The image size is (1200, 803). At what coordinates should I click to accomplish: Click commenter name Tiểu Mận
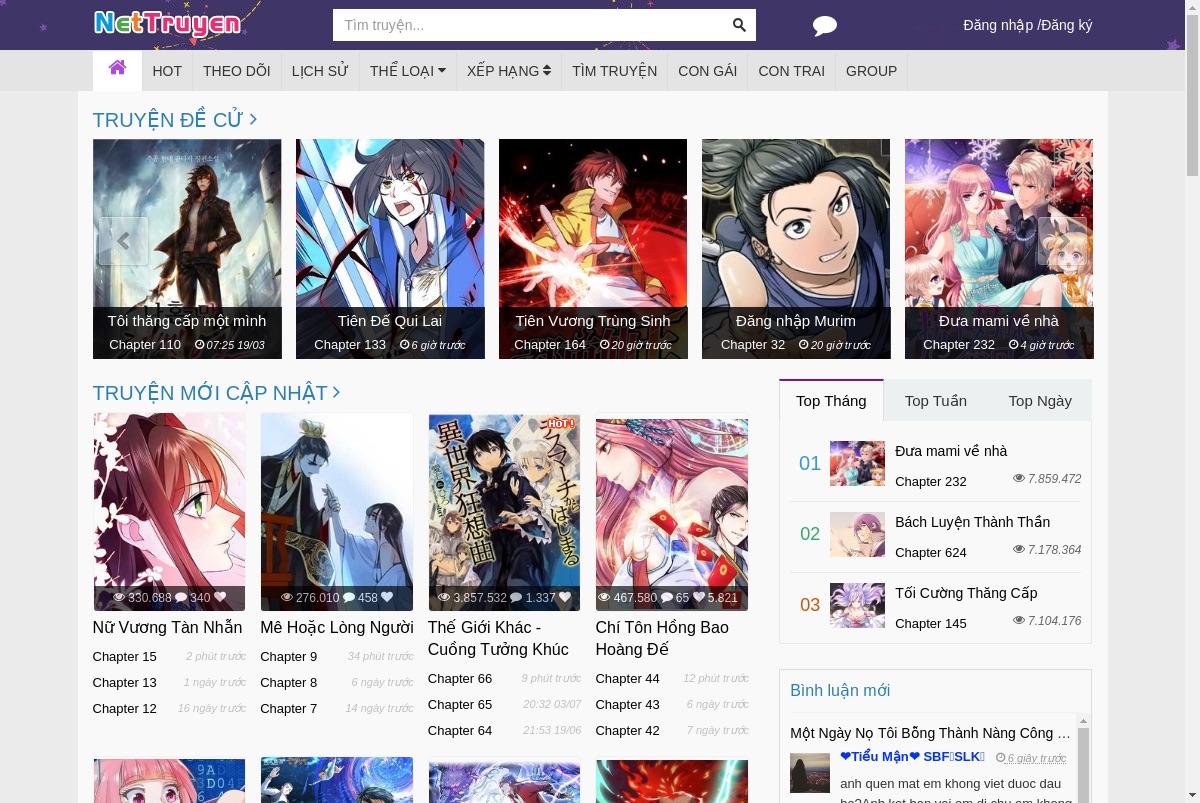(x=913, y=757)
